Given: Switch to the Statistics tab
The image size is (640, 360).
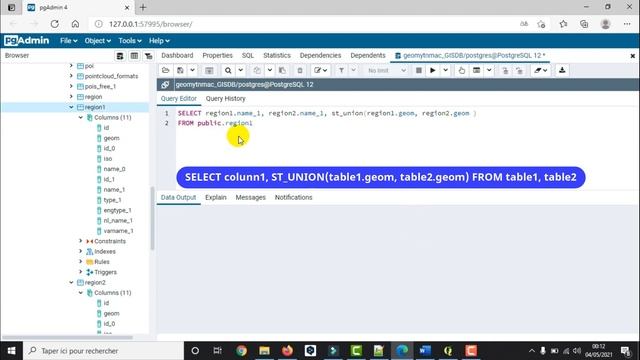Looking at the screenshot, I should 277,56.
